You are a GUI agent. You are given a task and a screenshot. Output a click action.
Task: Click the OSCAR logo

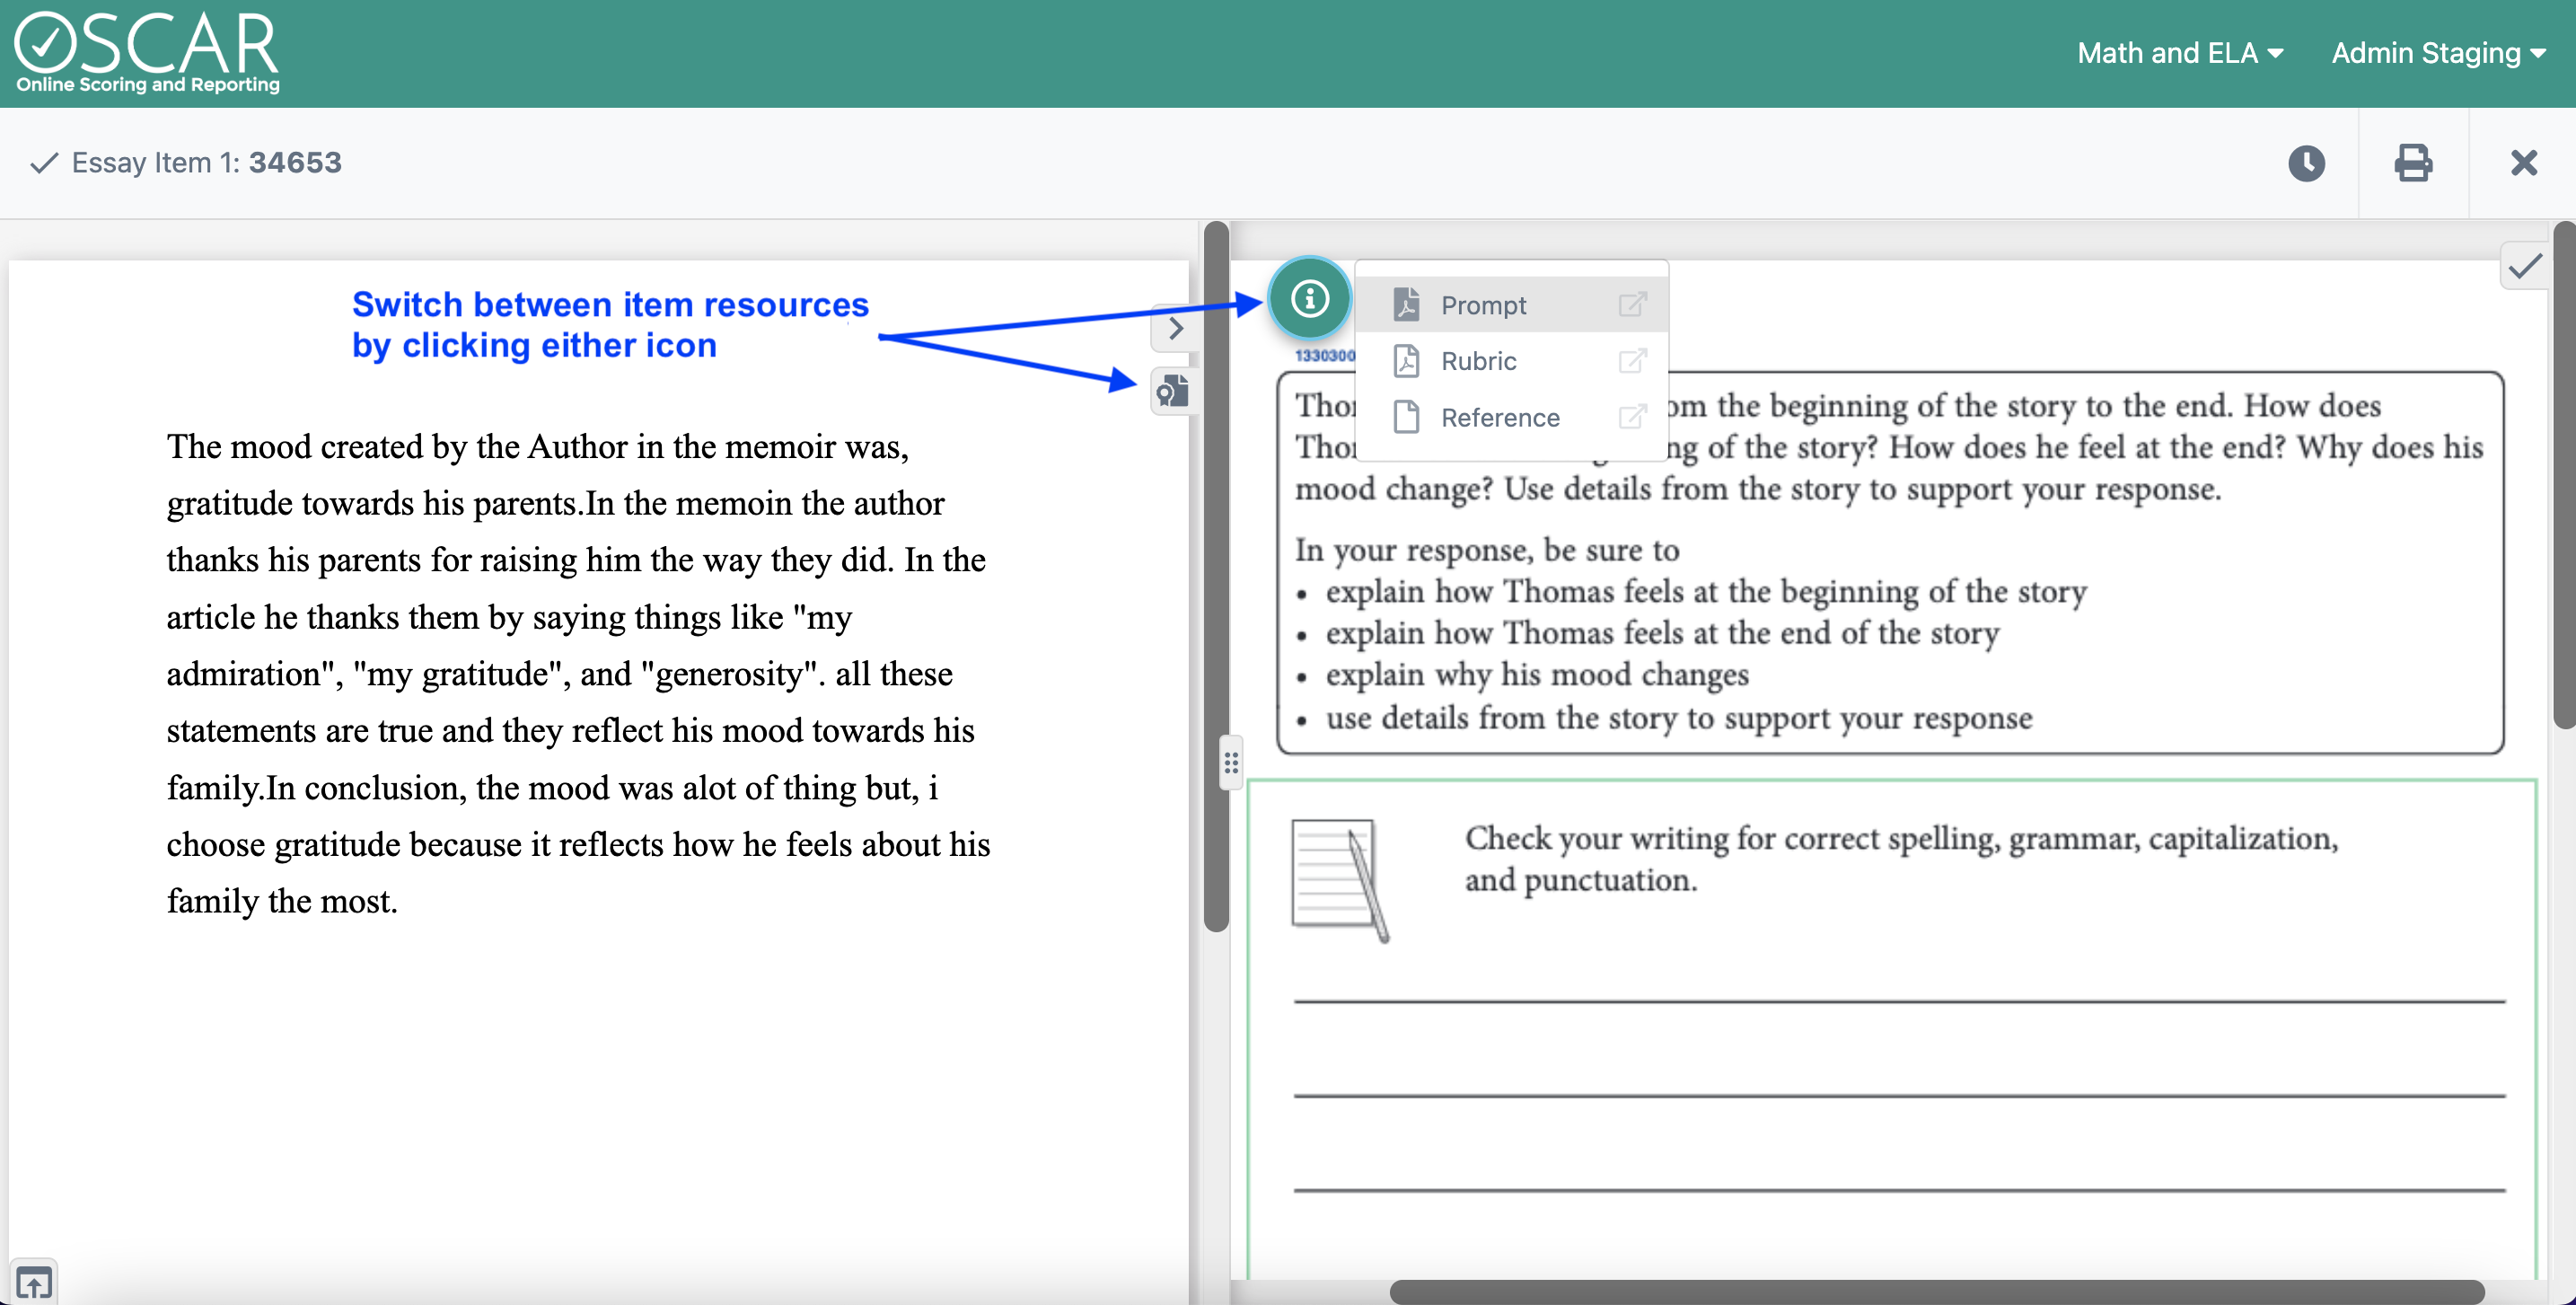(146, 52)
